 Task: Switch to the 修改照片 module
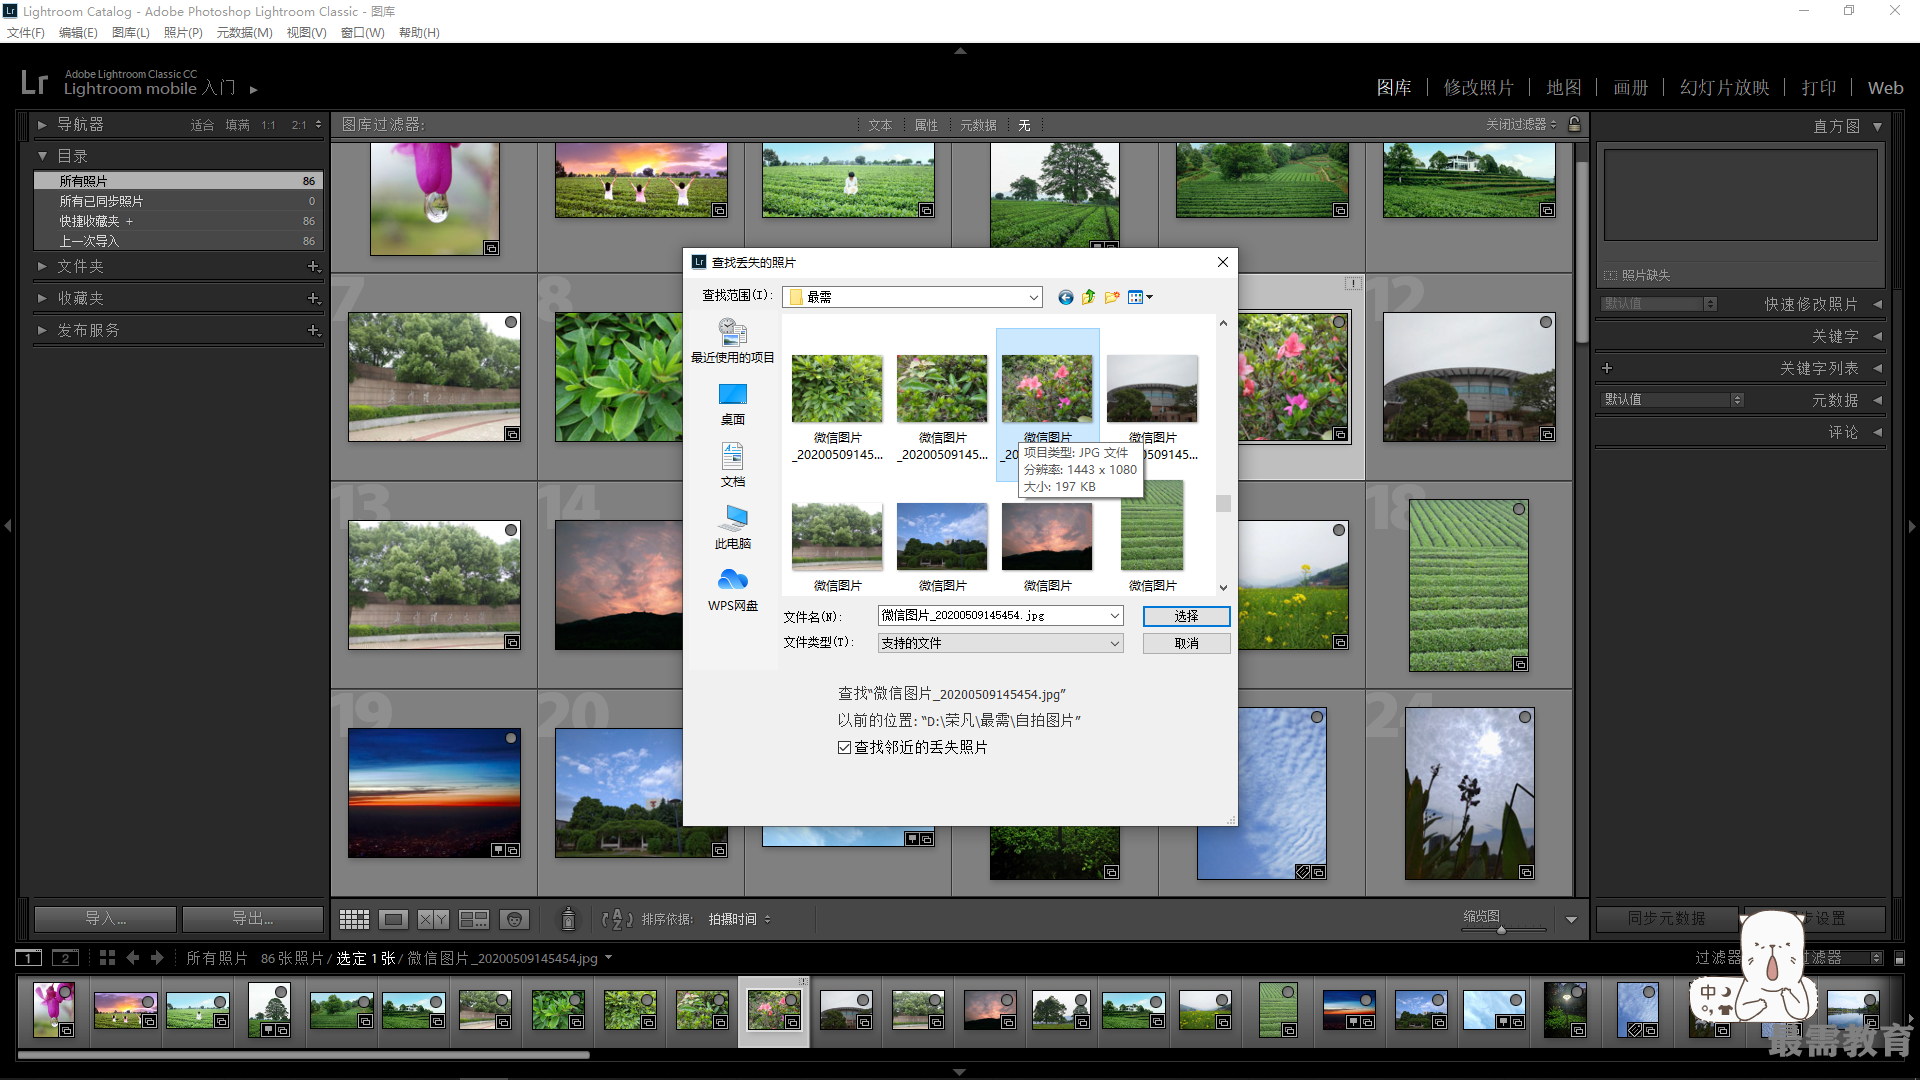1478,88
